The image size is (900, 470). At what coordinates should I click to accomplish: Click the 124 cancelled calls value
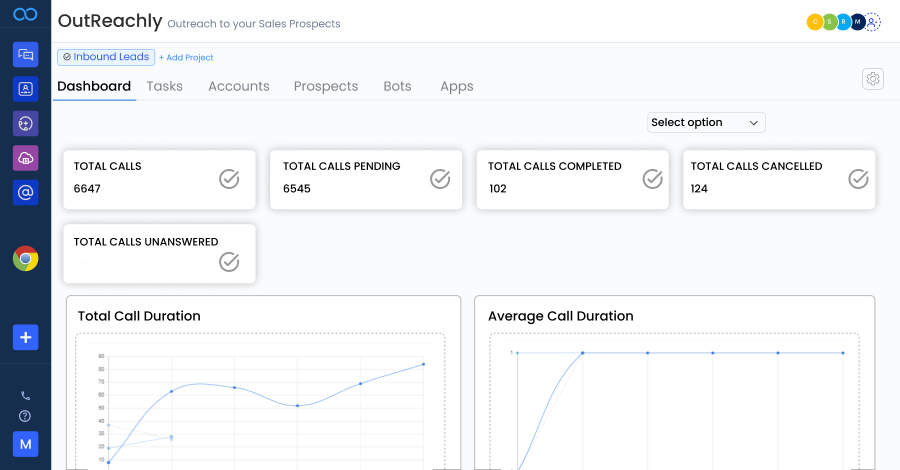[699, 188]
